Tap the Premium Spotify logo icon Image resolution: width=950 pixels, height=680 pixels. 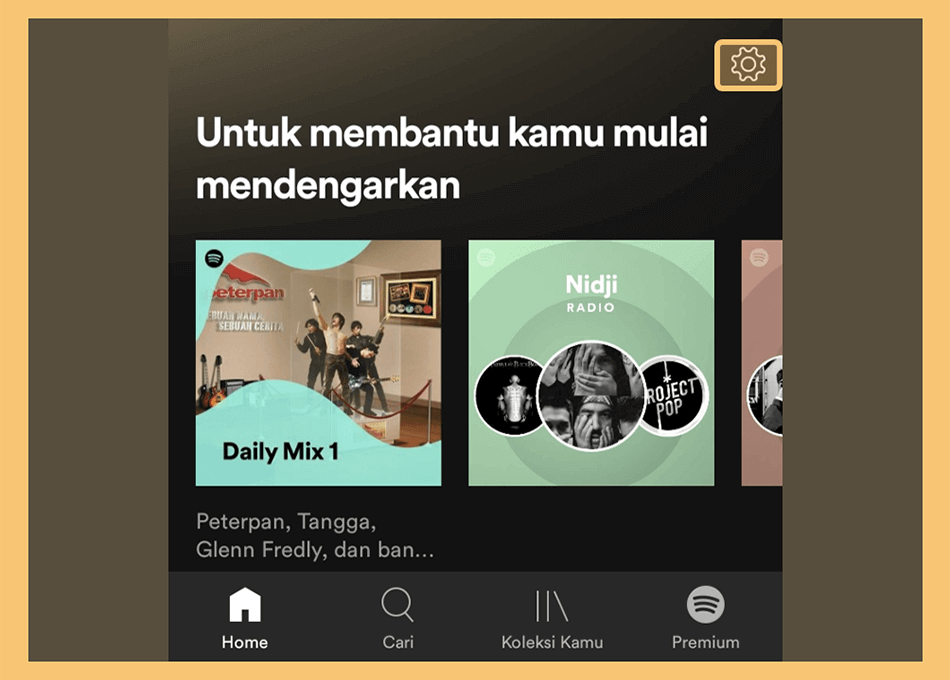(706, 604)
